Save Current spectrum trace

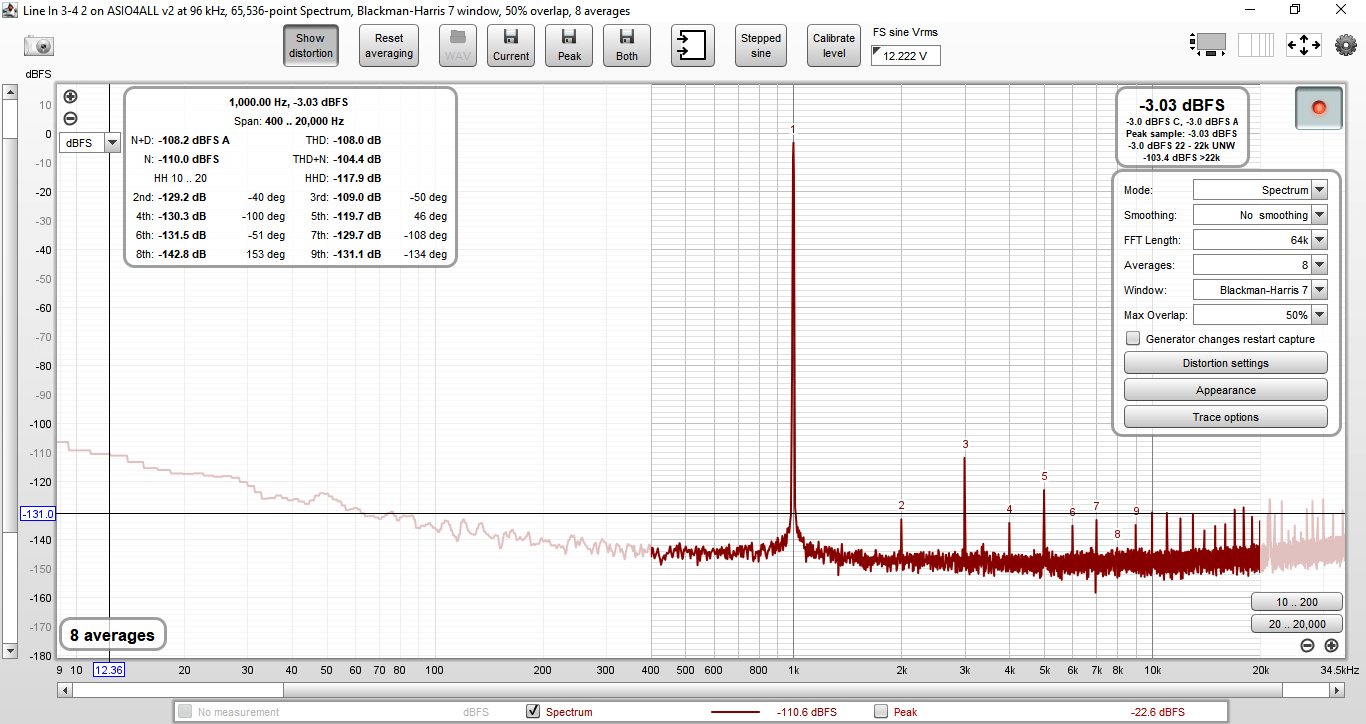pyautogui.click(x=511, y=46)
